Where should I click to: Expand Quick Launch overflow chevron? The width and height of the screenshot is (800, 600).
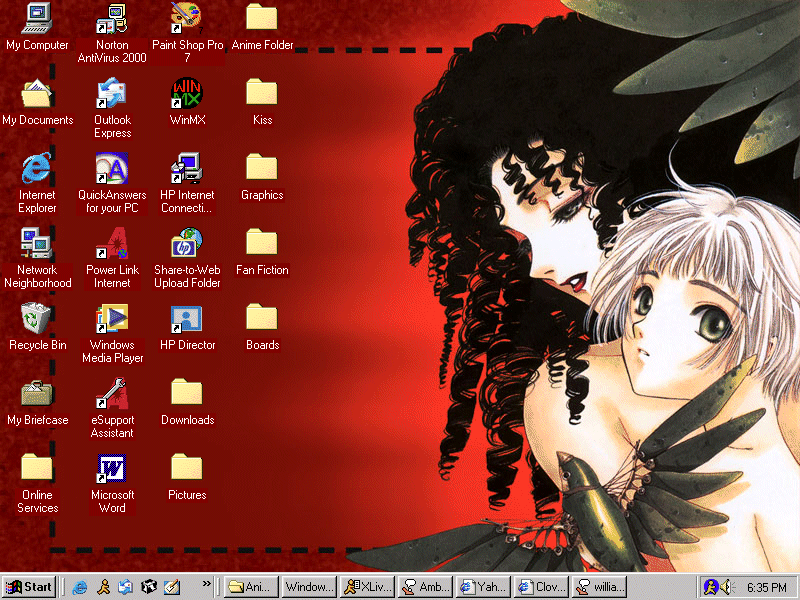206,583
